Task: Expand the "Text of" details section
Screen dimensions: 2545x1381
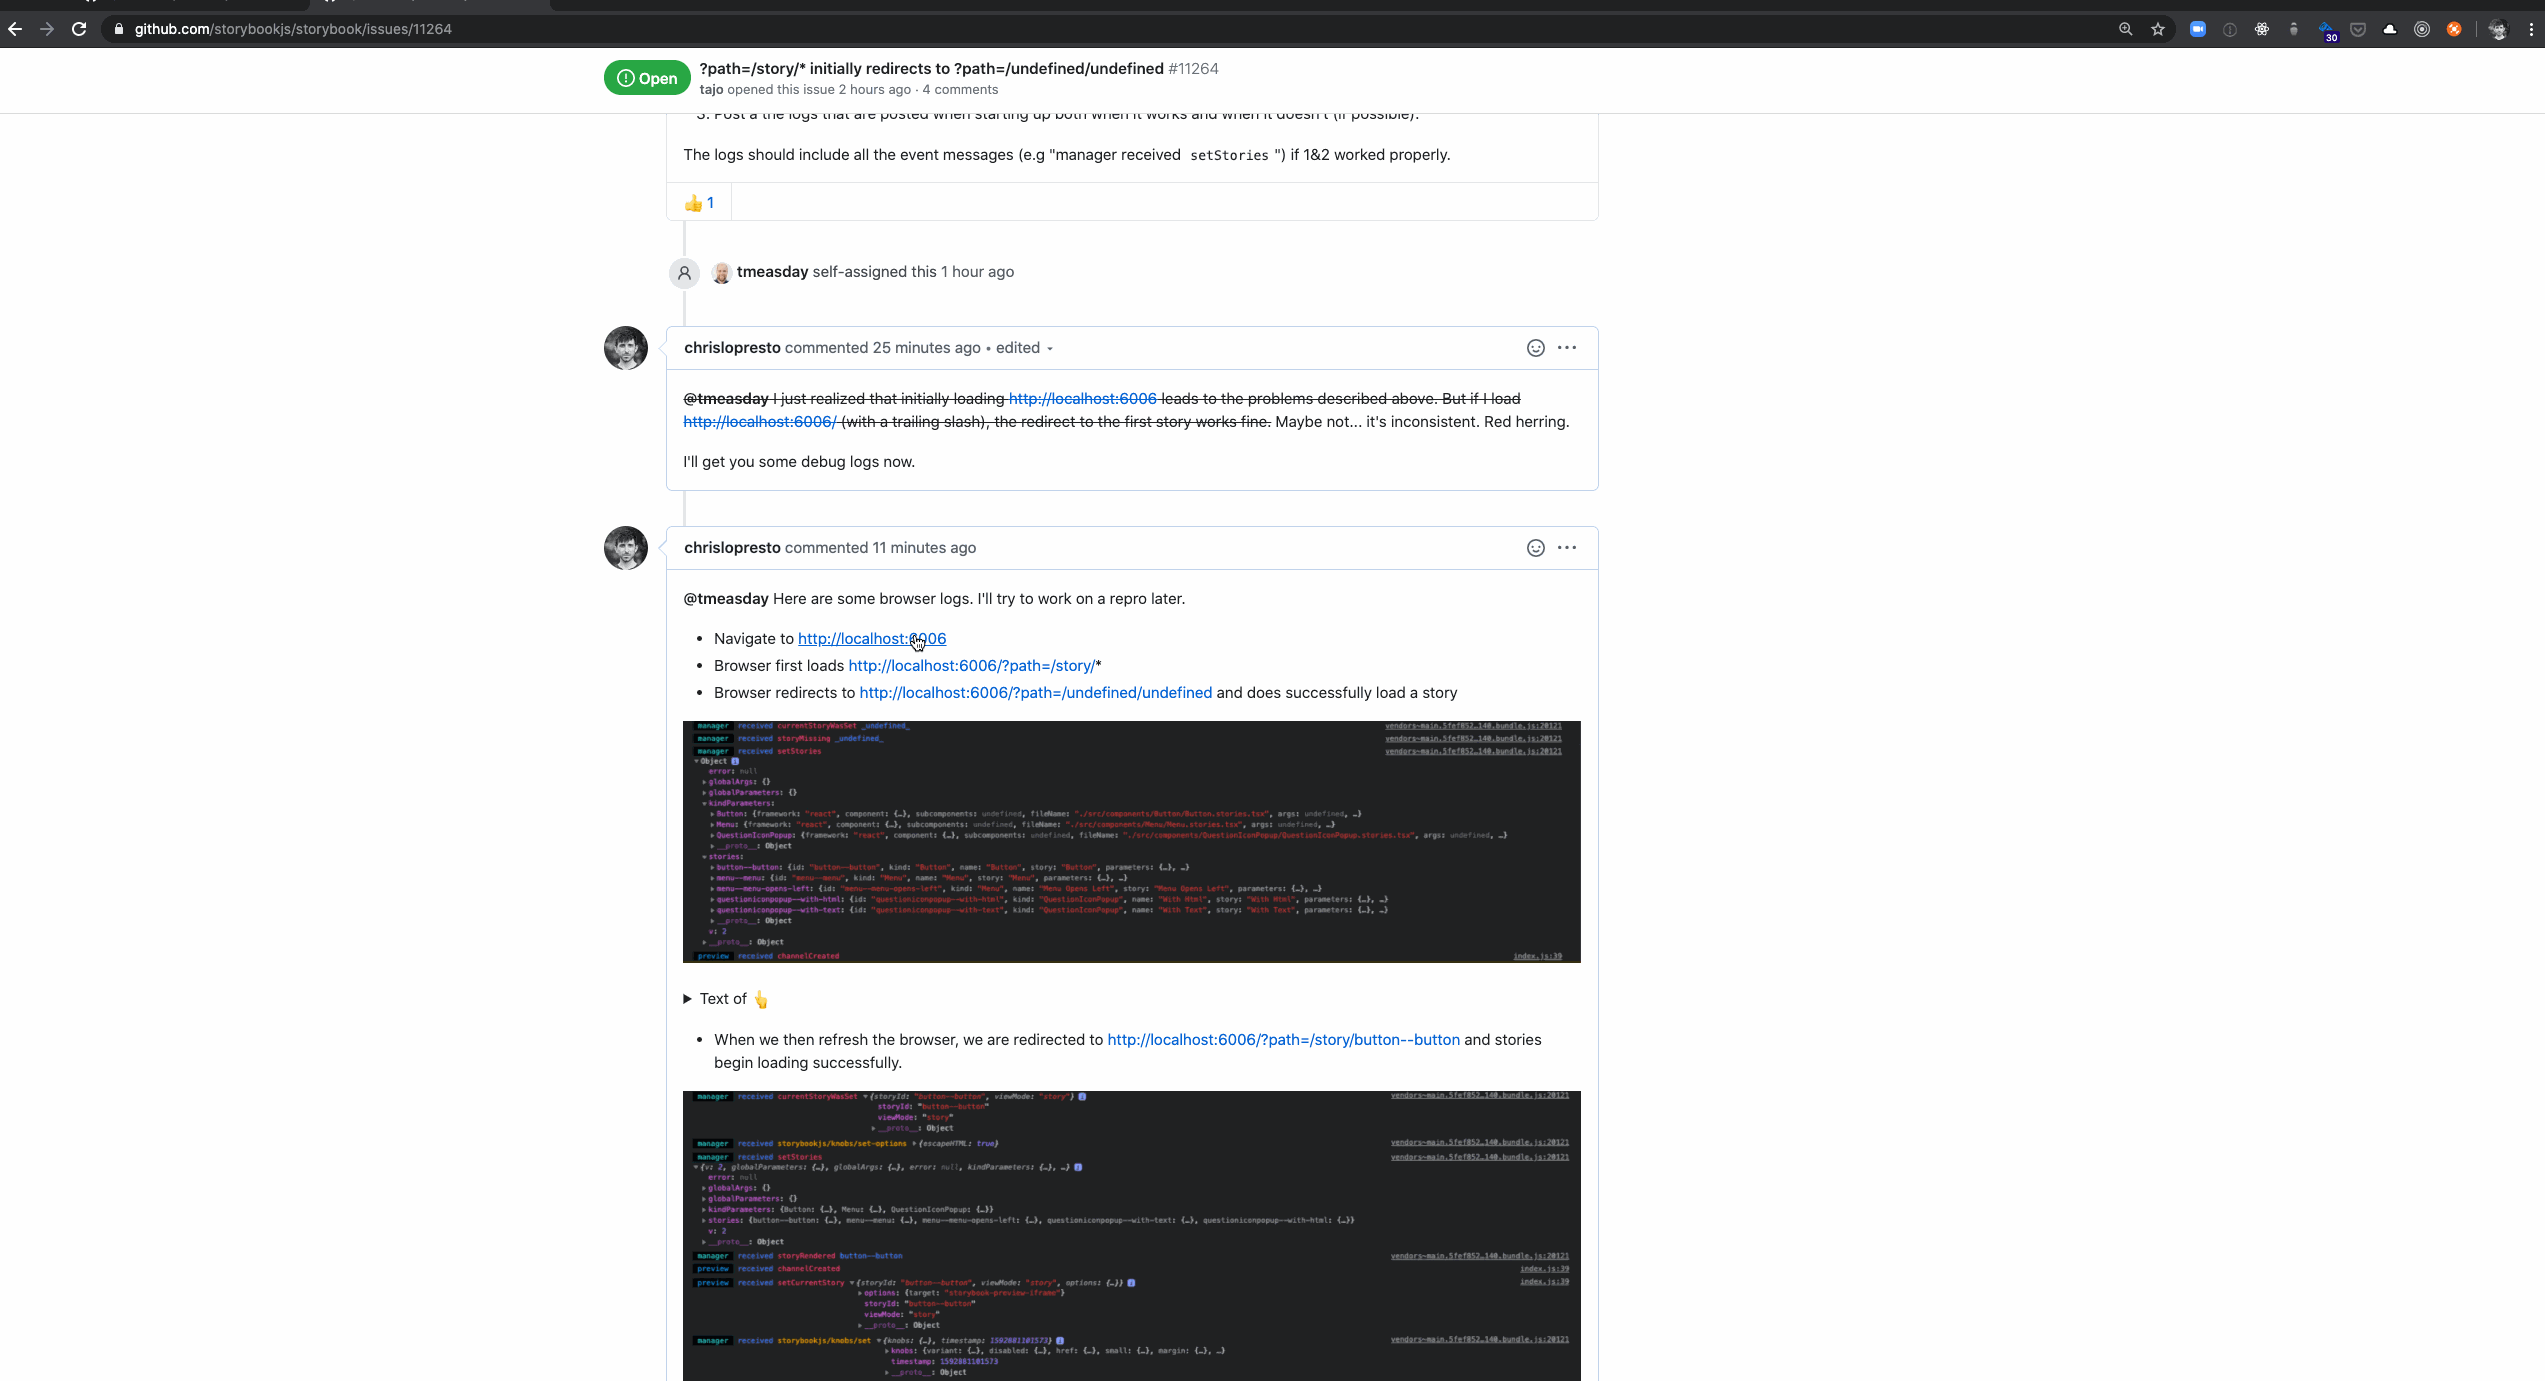Action: click(x=724, y=999)
